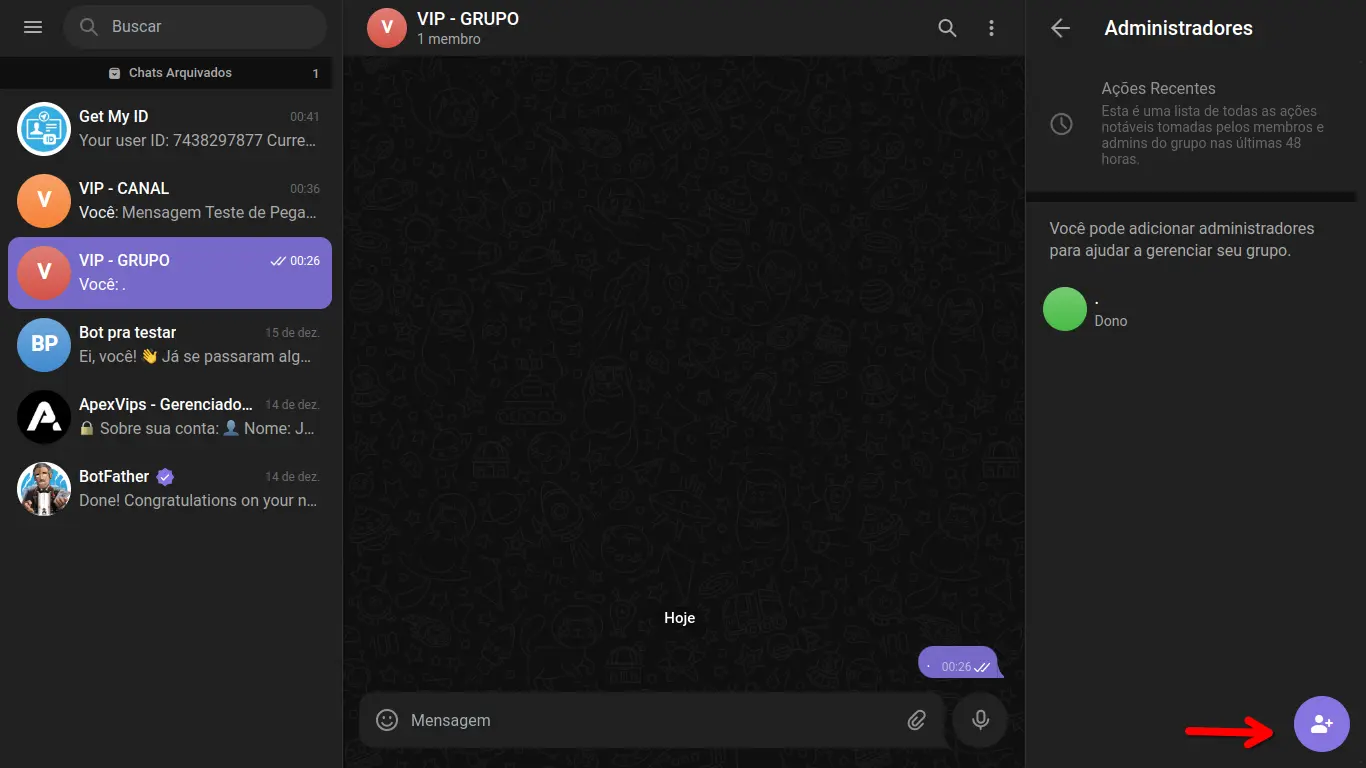Image resolution: width=1366 pixels, height=768 pixels.
Task: Open the hamburger main menu
Action: pyautogui.click(x=33, y=27)
